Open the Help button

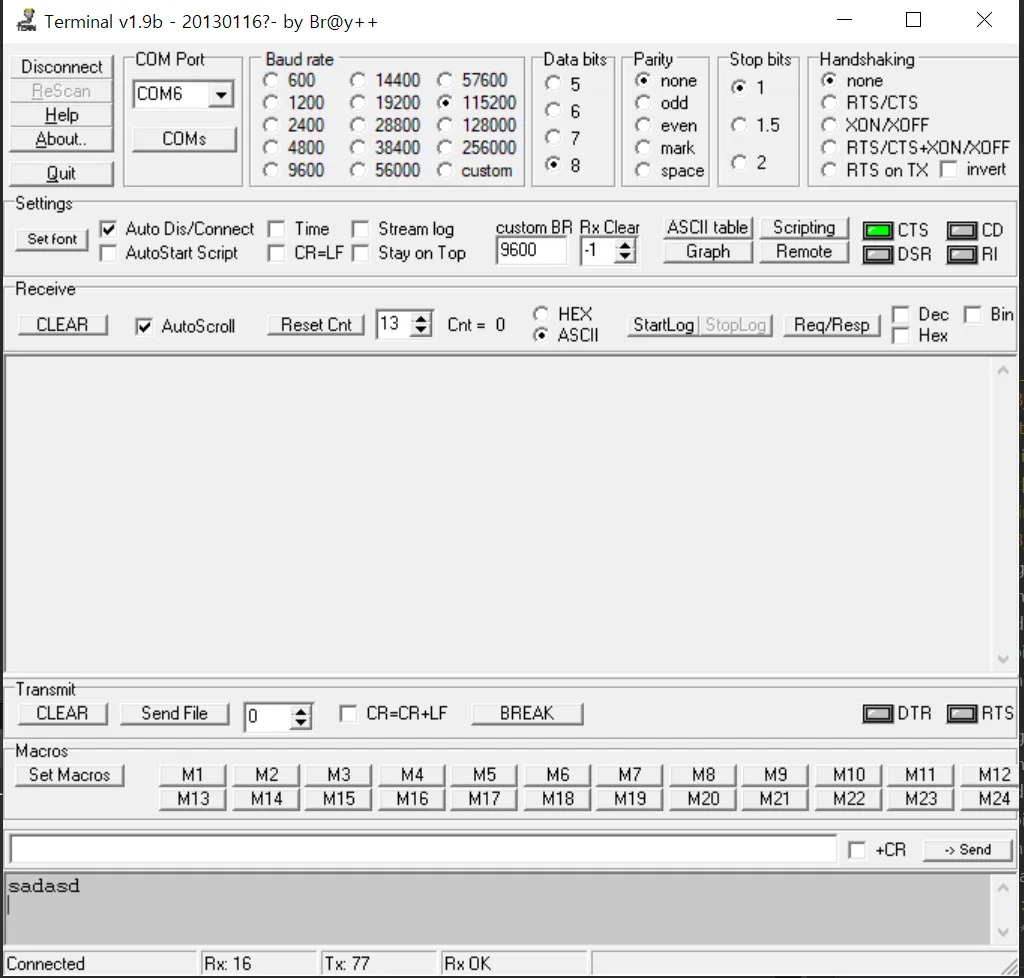pyautogui.click(x=61, y=116)
